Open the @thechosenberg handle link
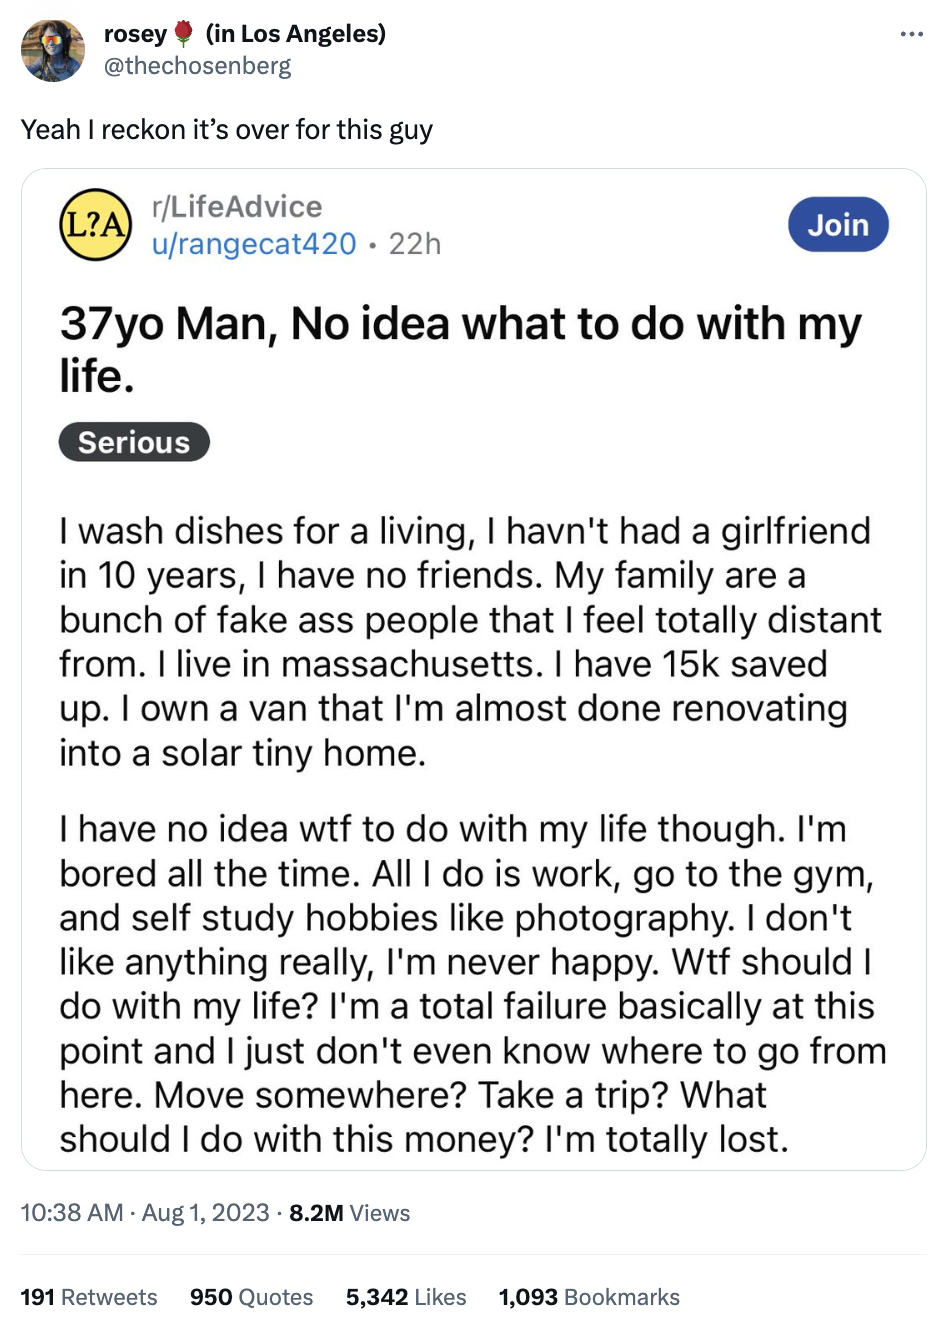This screenshot has height=1330, width=946. (x=197, y=66)
